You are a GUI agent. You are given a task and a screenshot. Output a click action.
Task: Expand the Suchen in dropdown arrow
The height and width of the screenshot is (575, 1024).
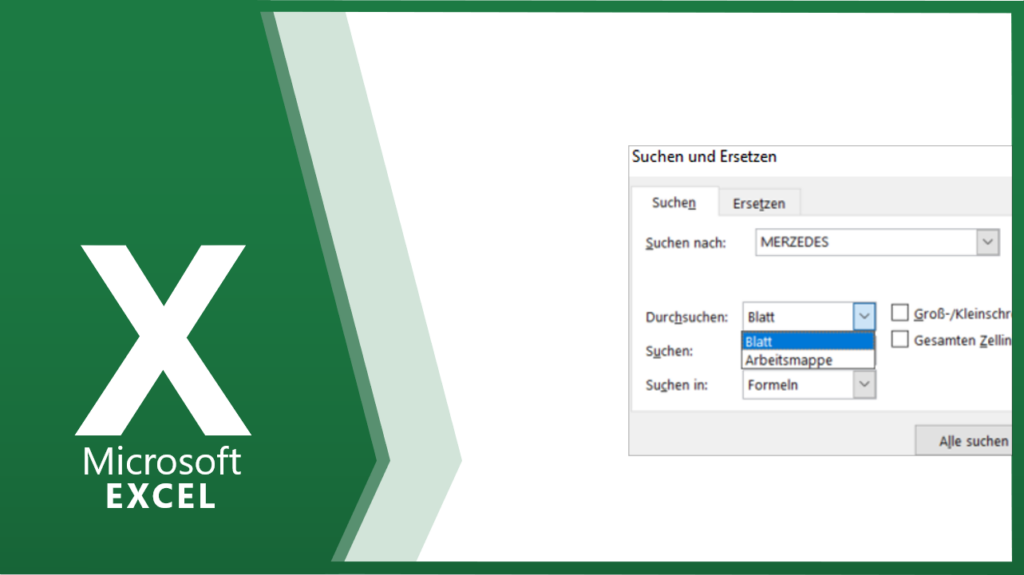pyautogui.click(x=864, y=385)
